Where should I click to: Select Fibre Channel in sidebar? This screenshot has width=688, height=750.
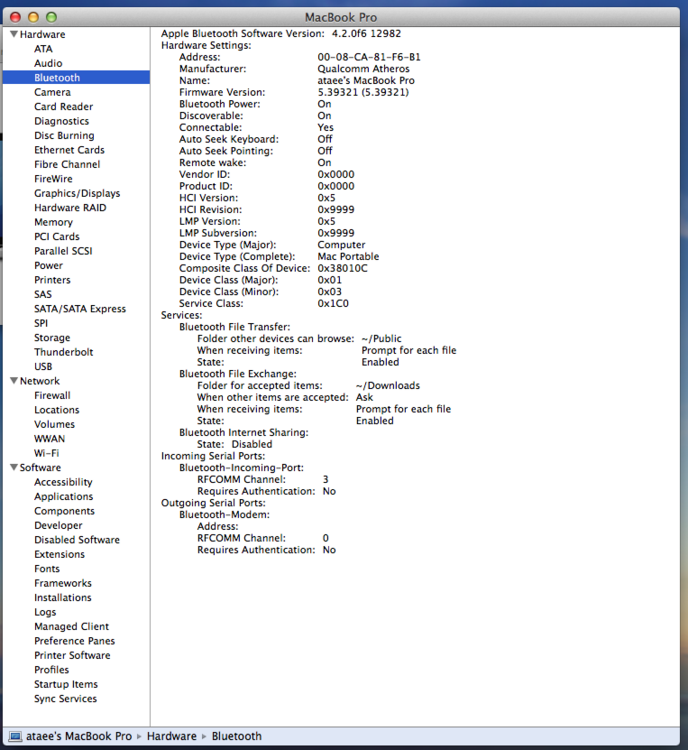coord(67,164)
